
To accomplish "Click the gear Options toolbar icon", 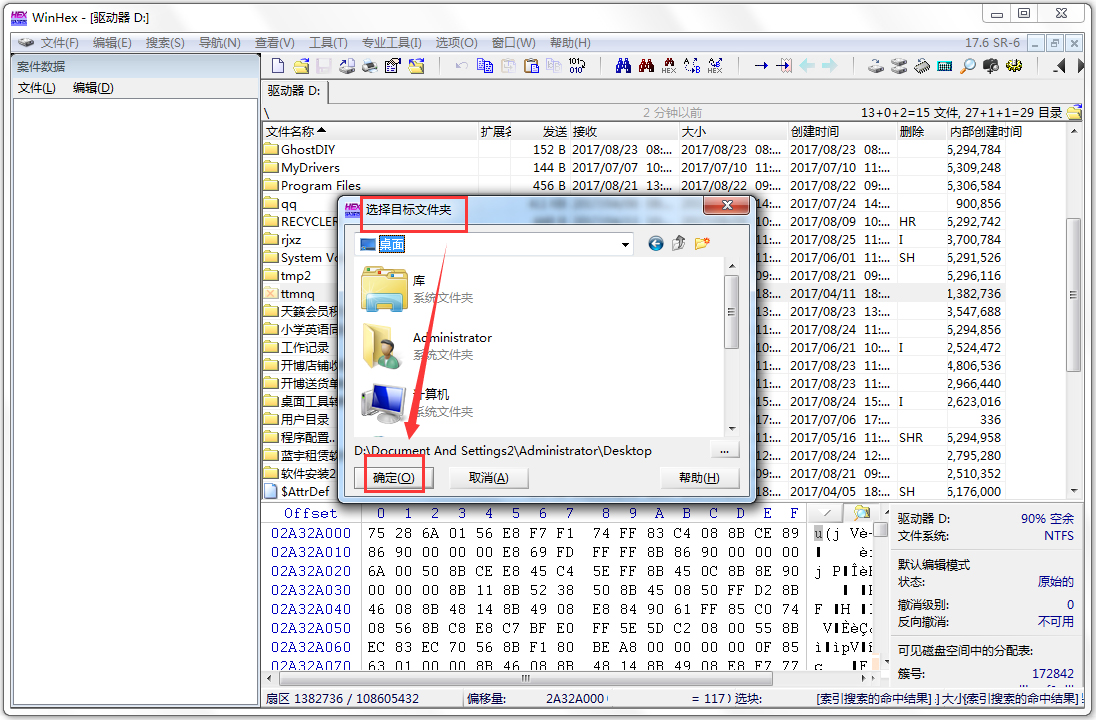I will point(1014,66).
